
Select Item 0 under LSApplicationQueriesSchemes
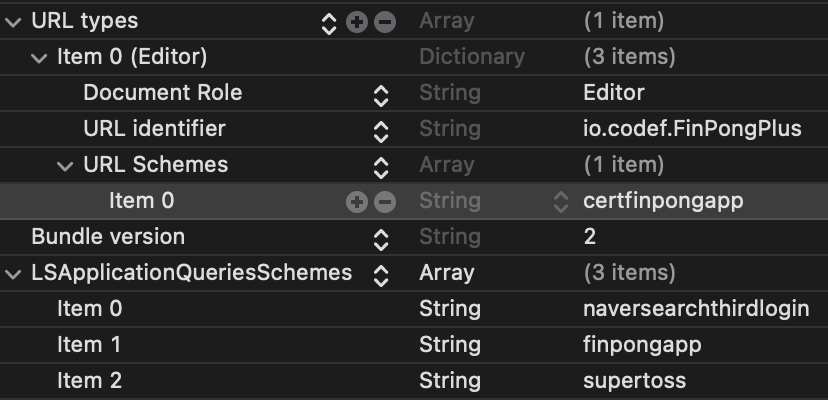pyautogui.click(x=89, y=309)
